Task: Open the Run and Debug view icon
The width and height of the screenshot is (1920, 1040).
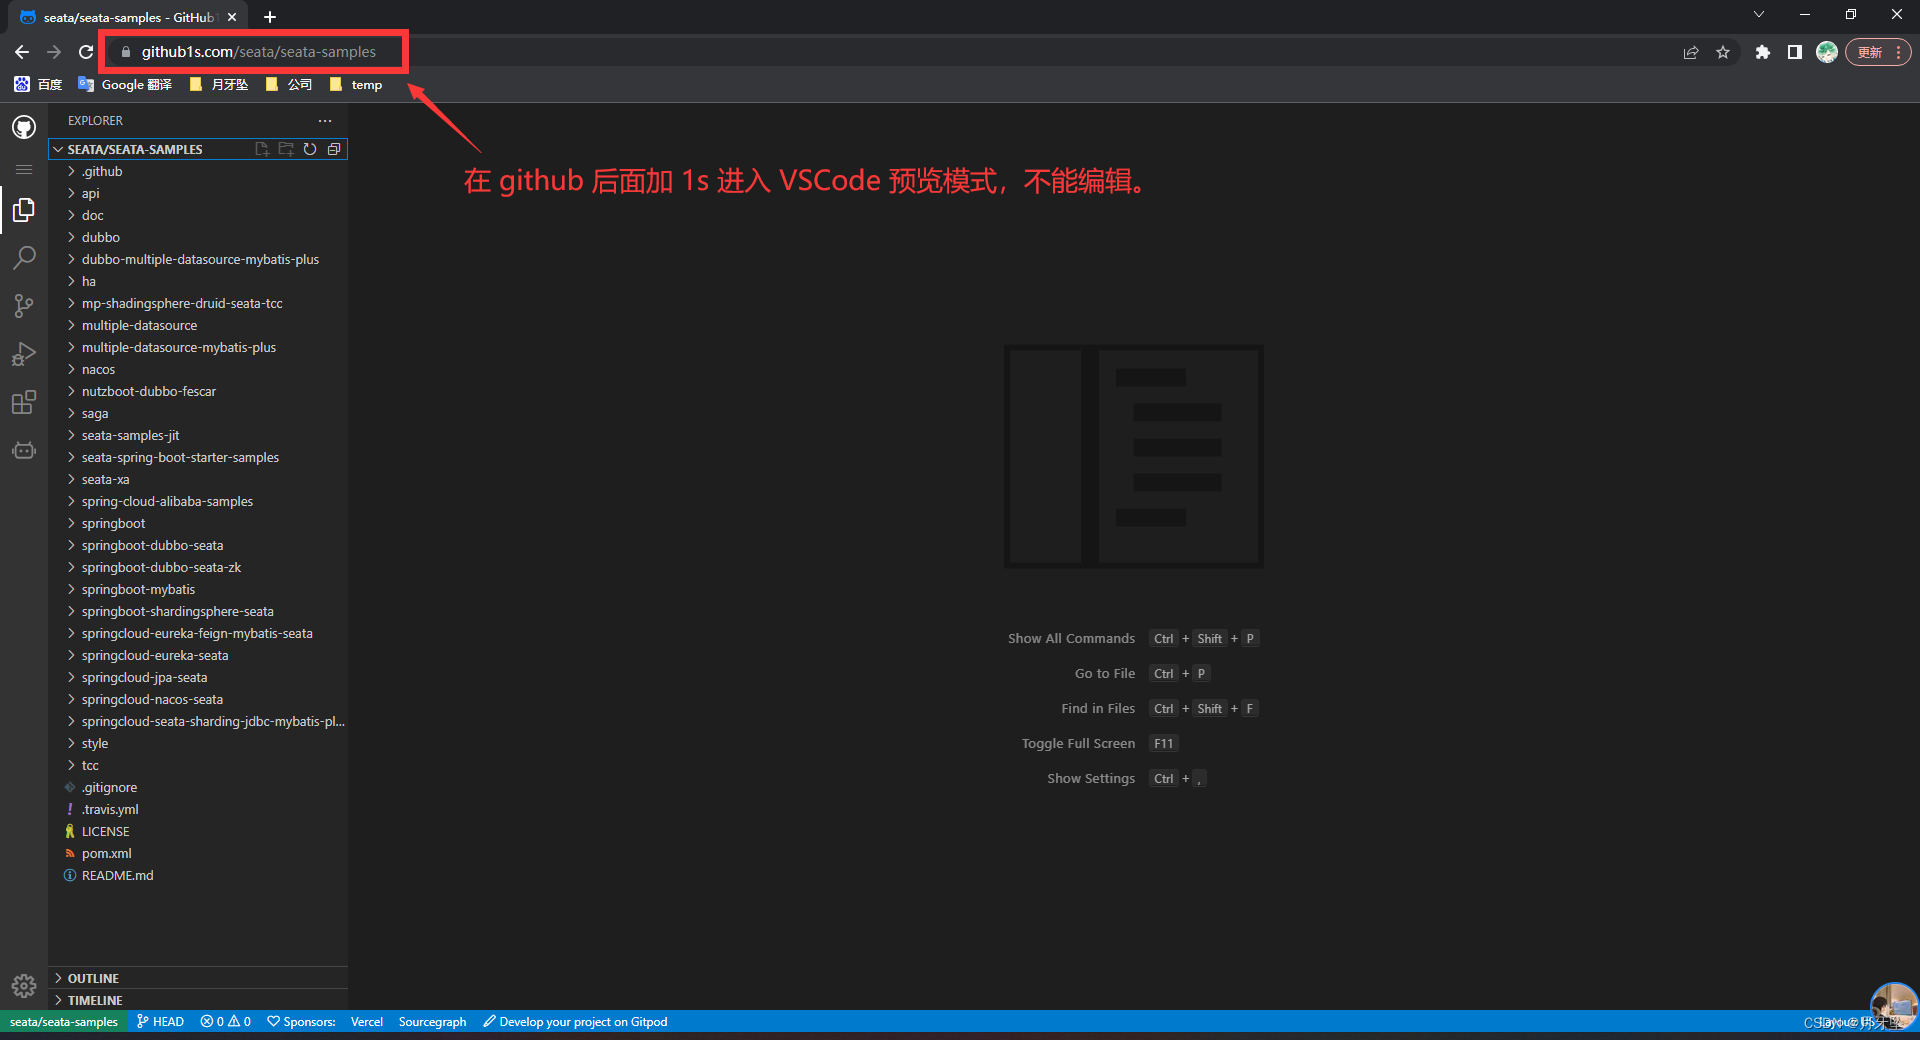Action: [24, 354]
